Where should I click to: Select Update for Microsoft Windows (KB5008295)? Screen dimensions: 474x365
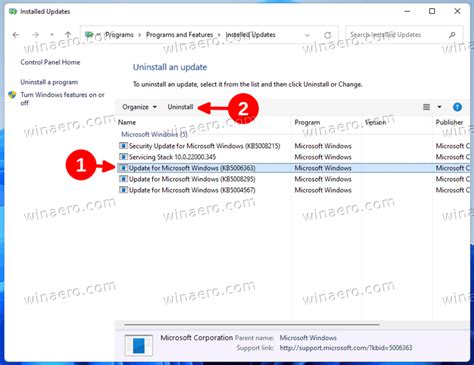(x=293, y=179)
